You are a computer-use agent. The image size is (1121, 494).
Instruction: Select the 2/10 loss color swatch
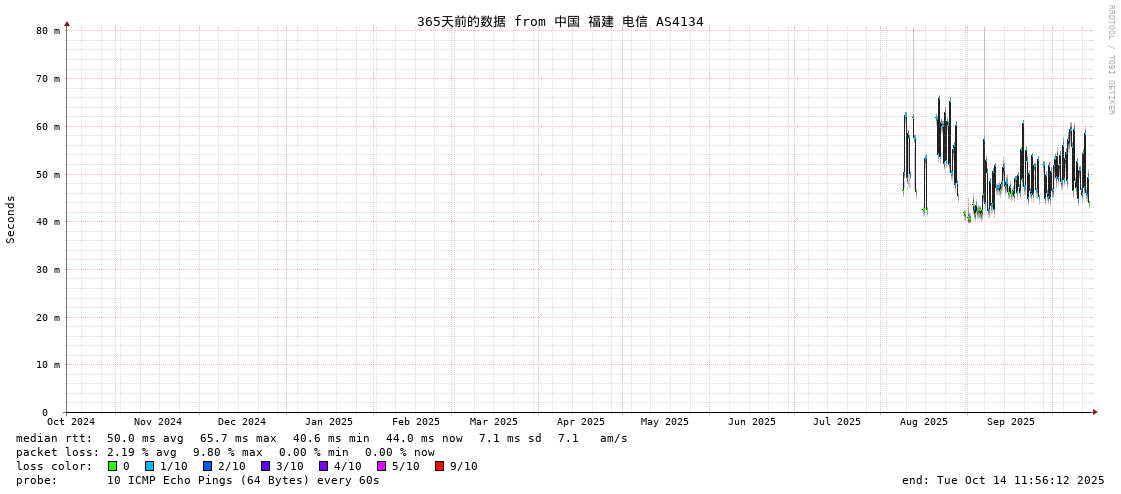[208, 466]
